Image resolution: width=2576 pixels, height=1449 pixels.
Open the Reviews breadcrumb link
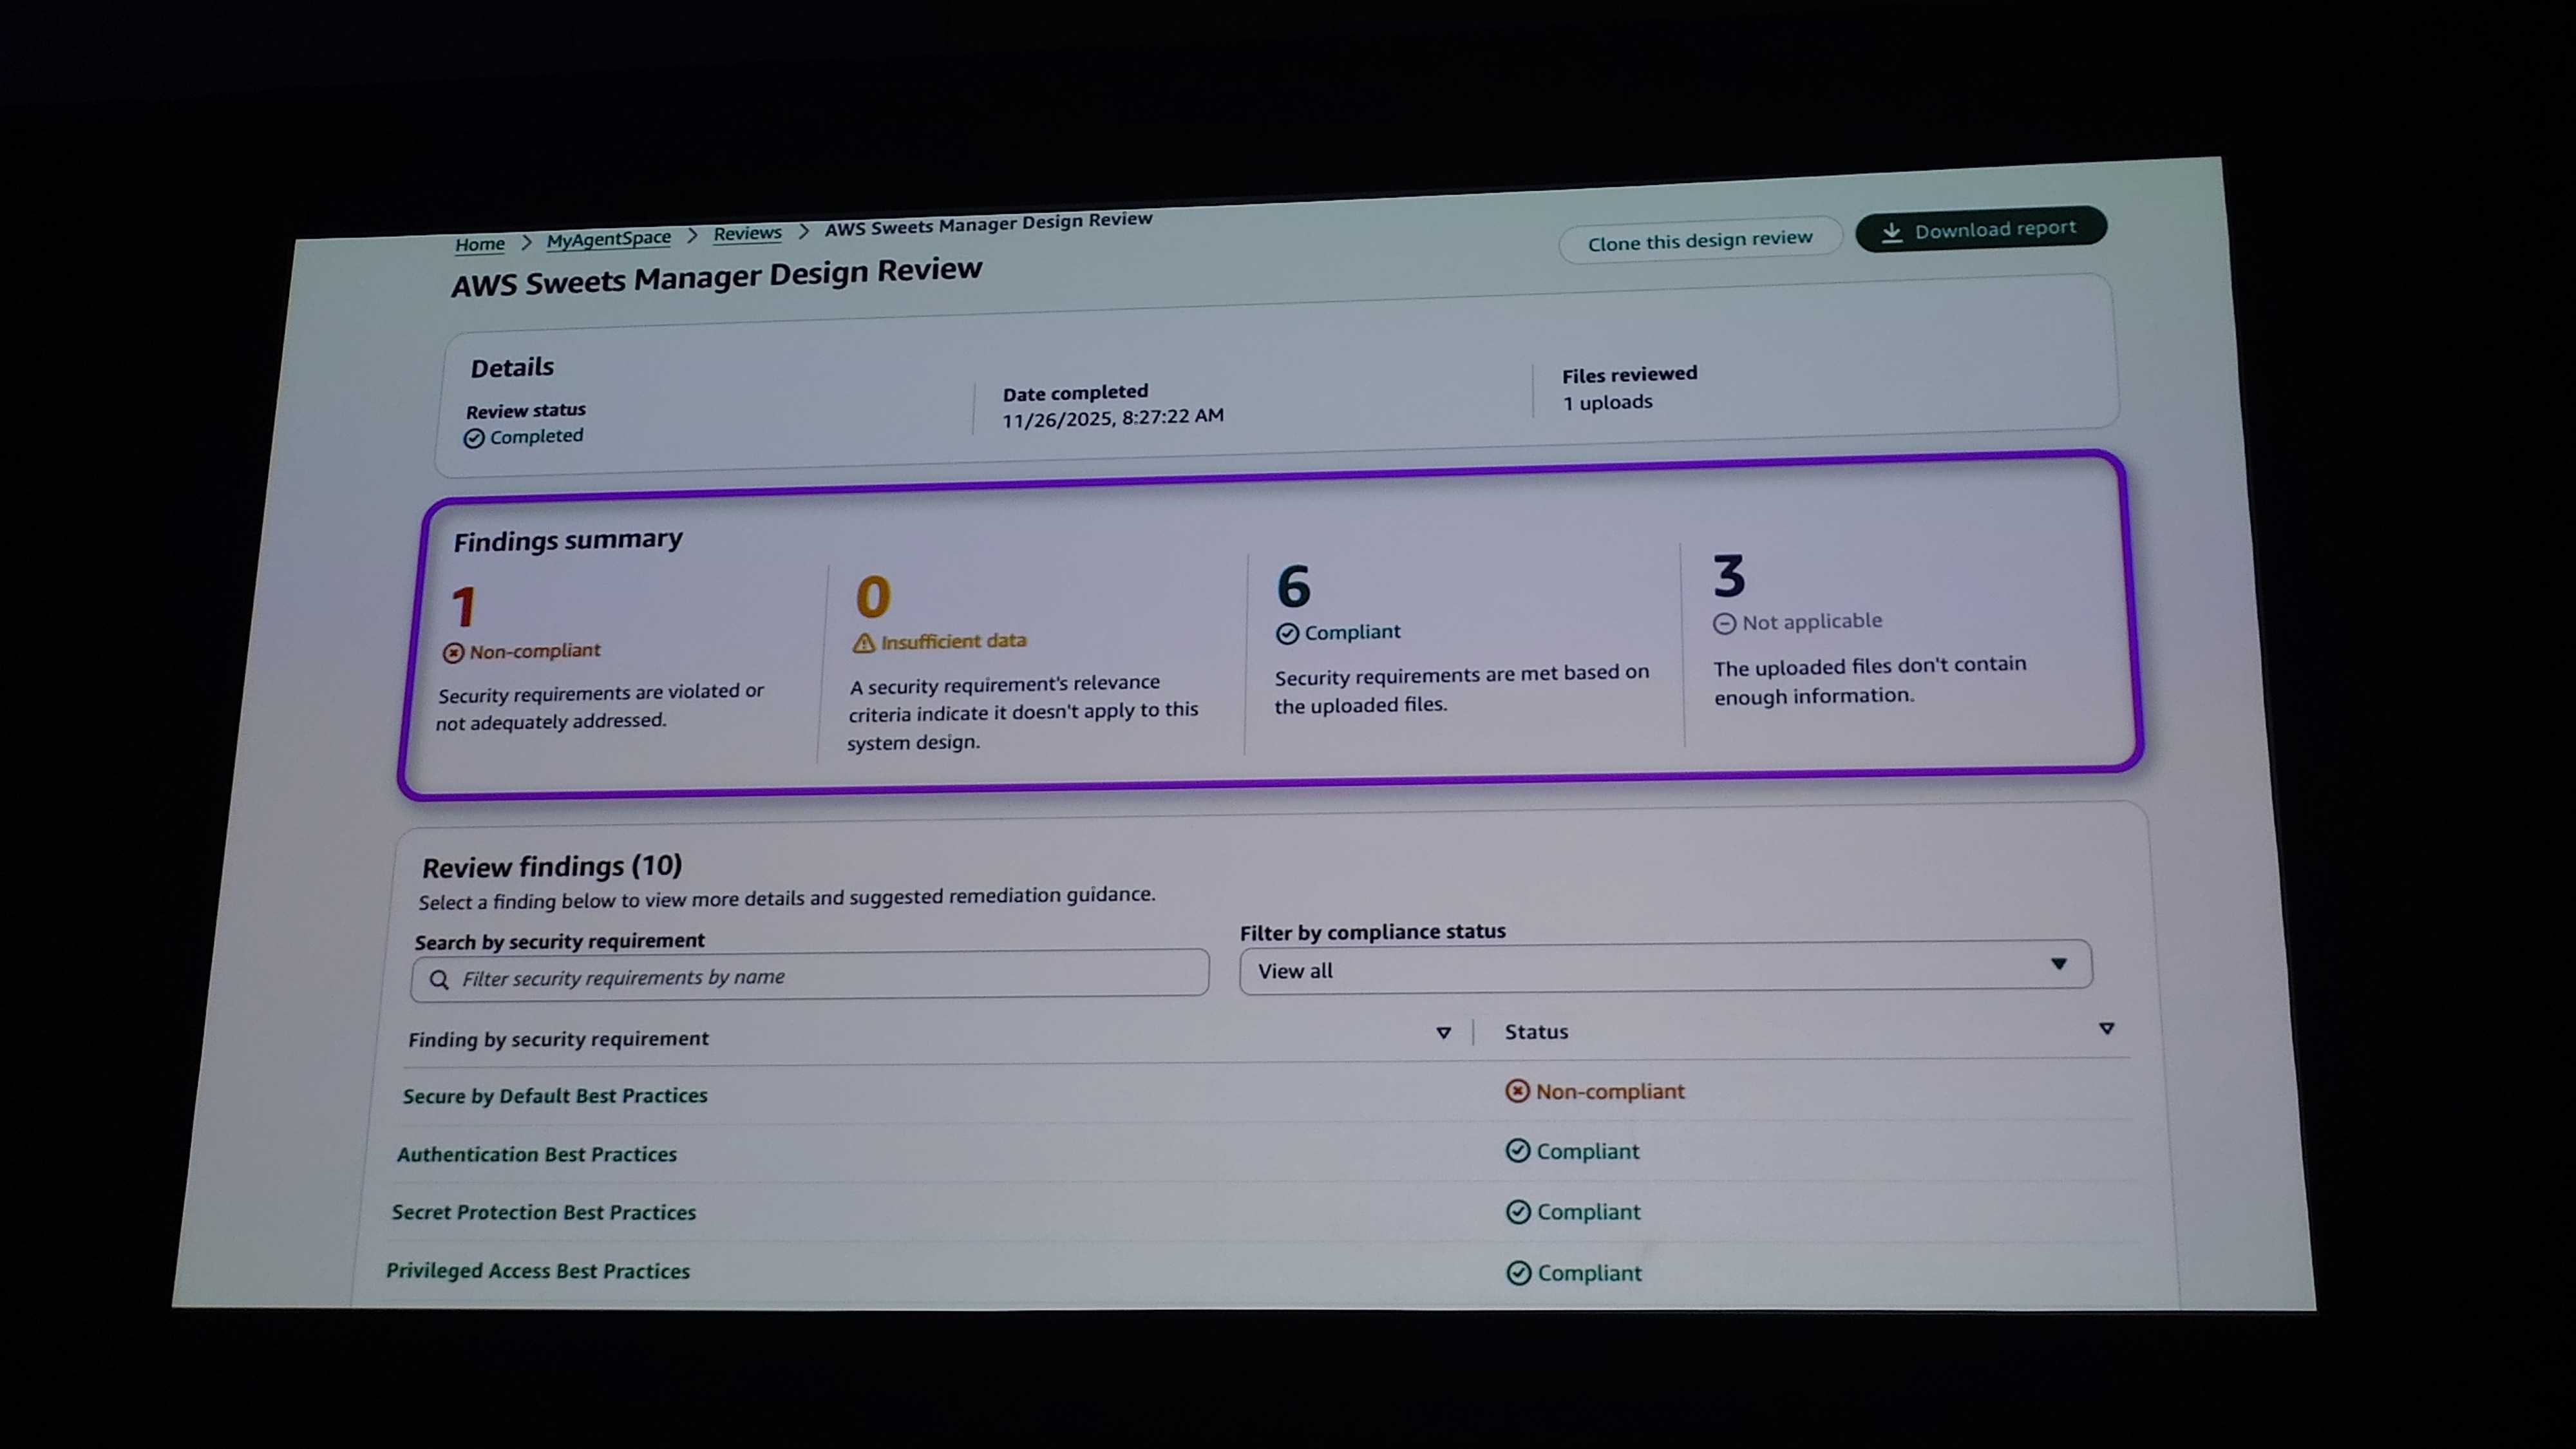747,233
